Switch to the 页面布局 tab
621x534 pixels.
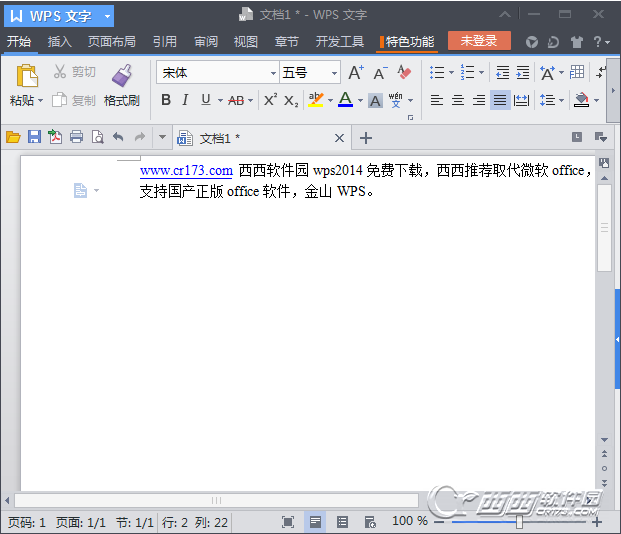(112, 42)
